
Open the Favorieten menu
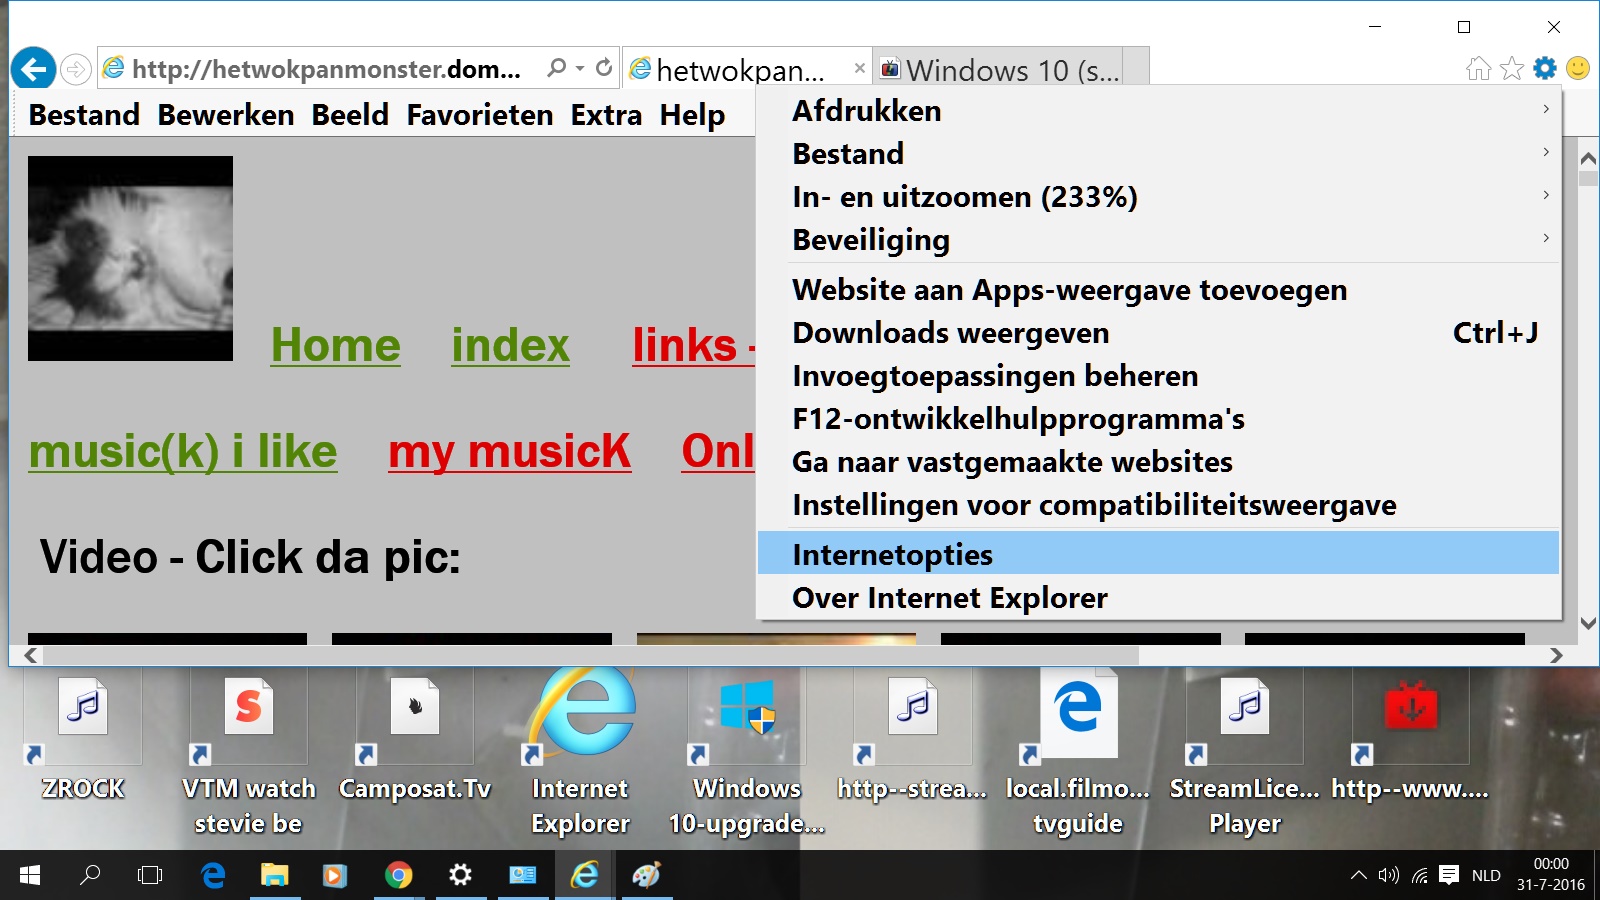pos(480,115)
